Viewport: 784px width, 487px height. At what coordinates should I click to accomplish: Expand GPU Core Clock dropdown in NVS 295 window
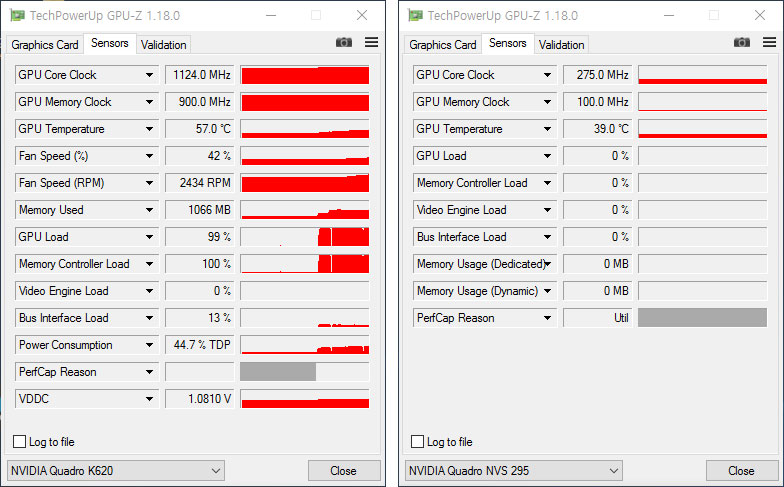(548, 75)
